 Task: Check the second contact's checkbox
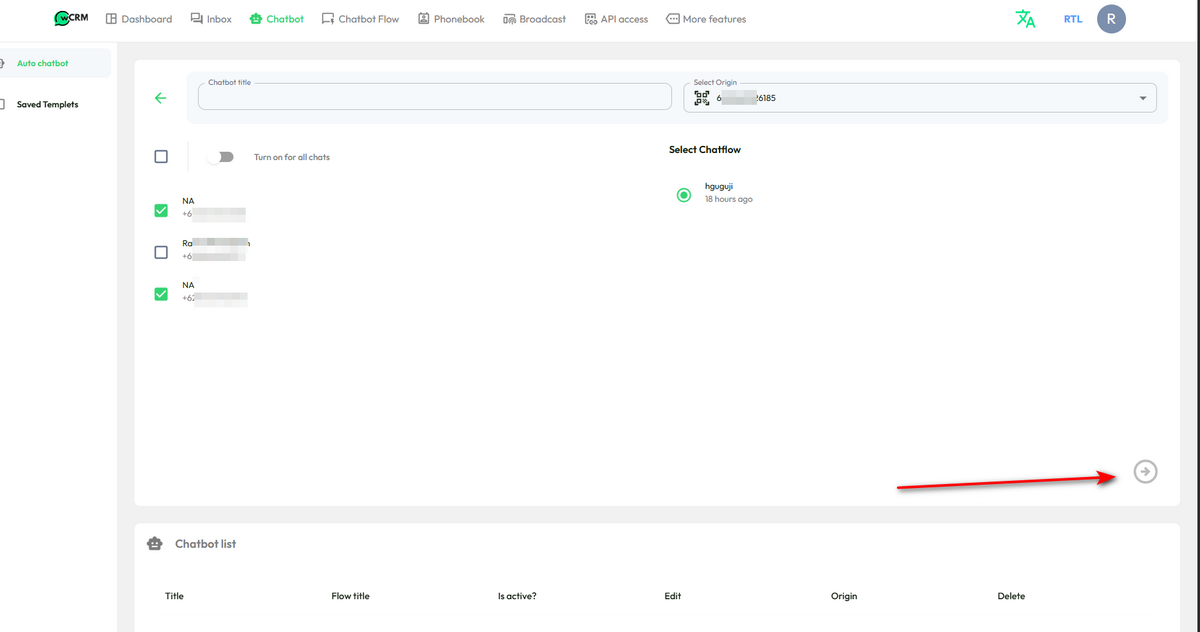[161, 252]
